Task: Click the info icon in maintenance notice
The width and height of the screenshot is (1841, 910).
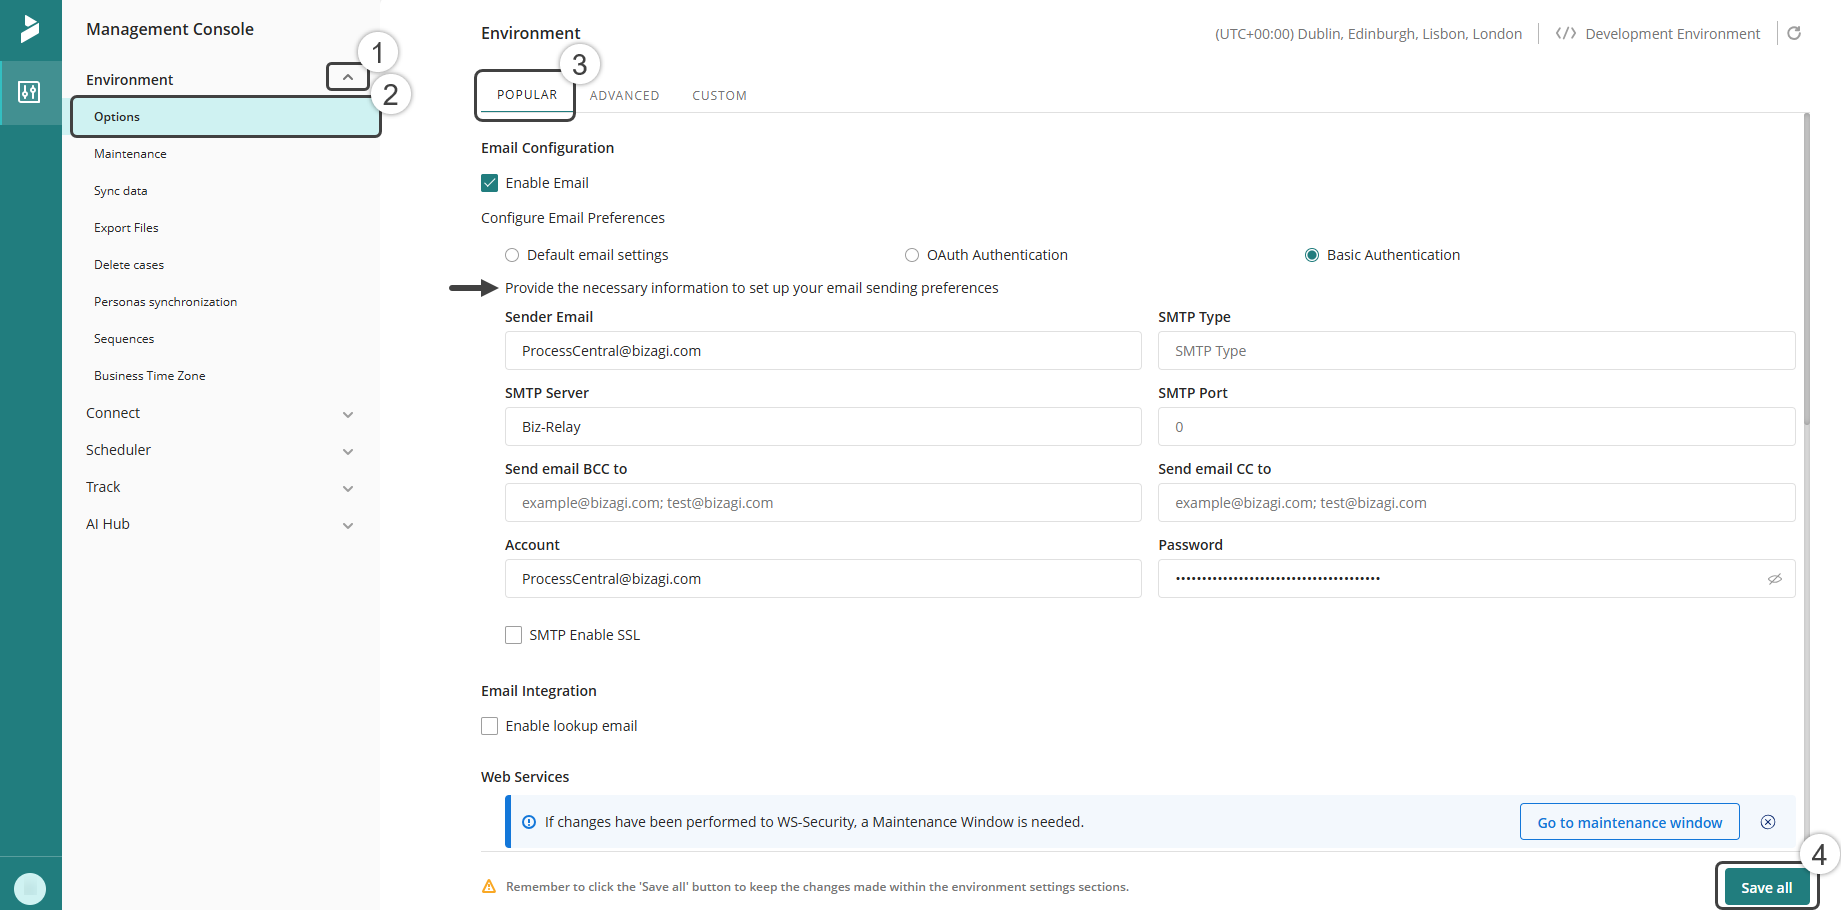Action: click(529, 822)
